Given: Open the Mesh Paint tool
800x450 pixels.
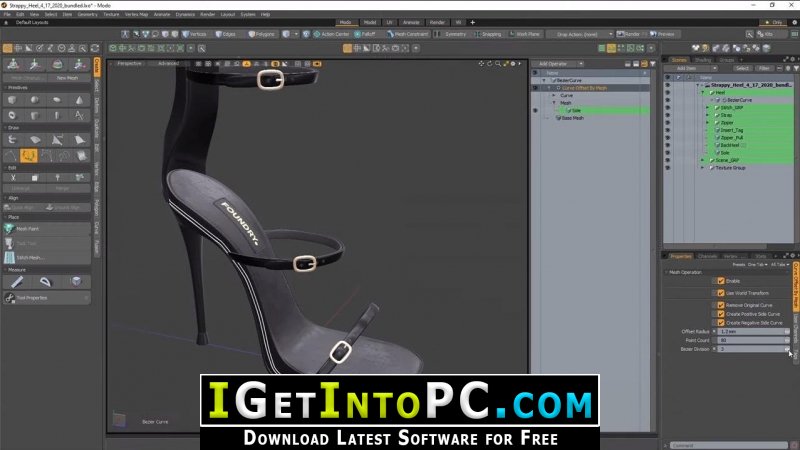Looking at the screenshot, I should point(47,229).
